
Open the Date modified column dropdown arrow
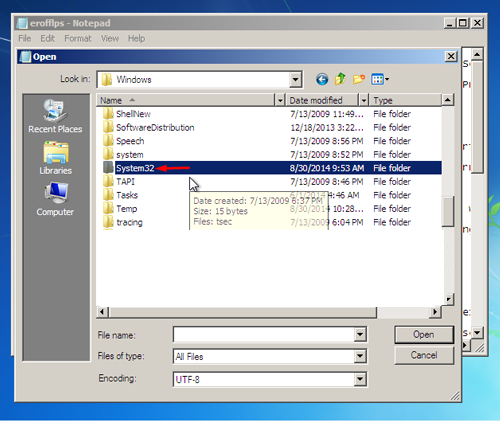(363, 100)
